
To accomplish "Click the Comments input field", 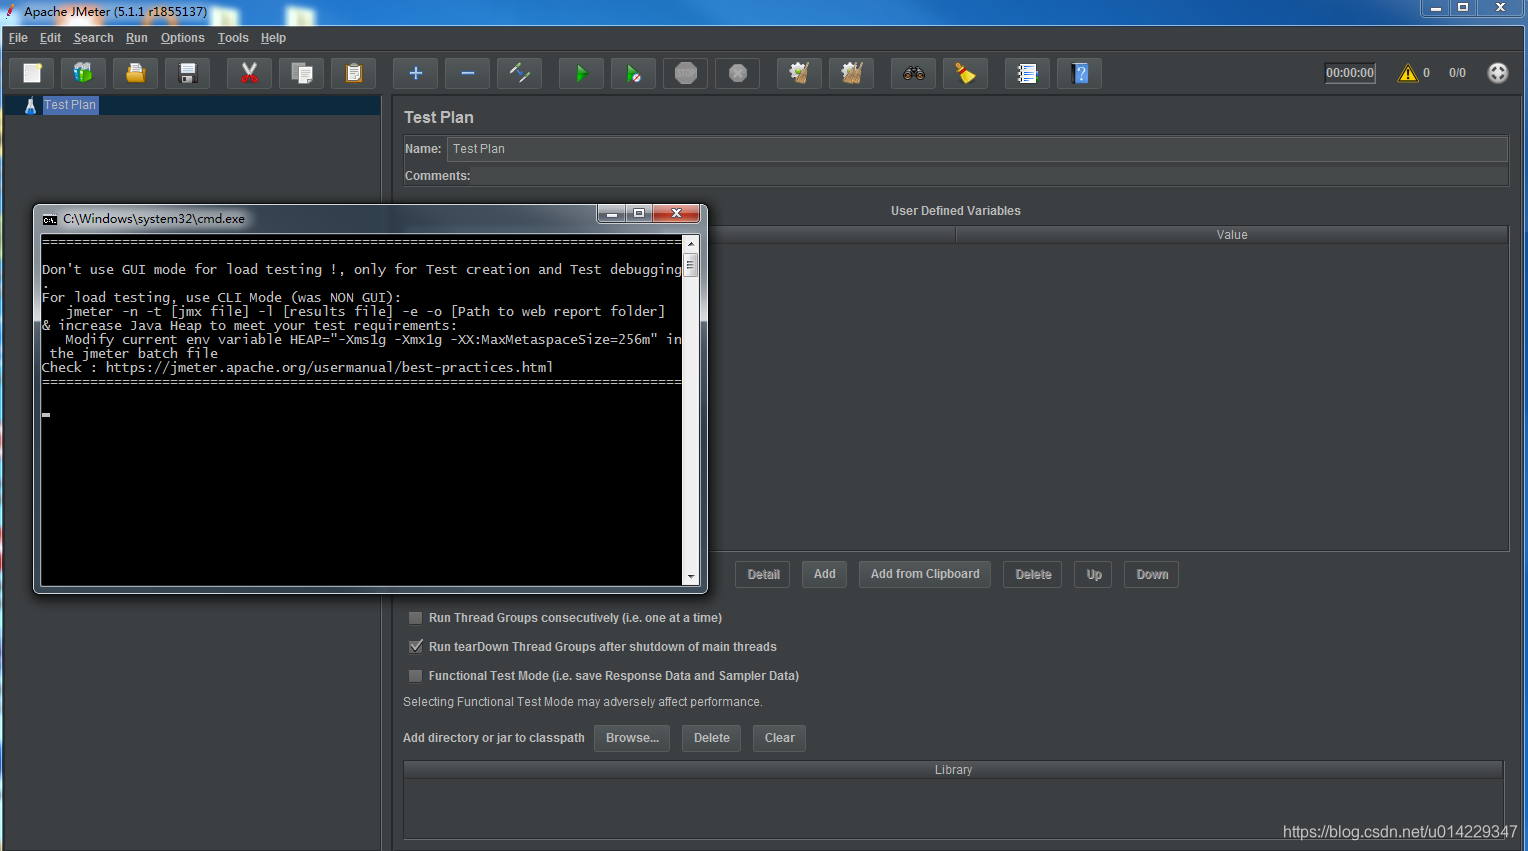I will coord(990,176).
